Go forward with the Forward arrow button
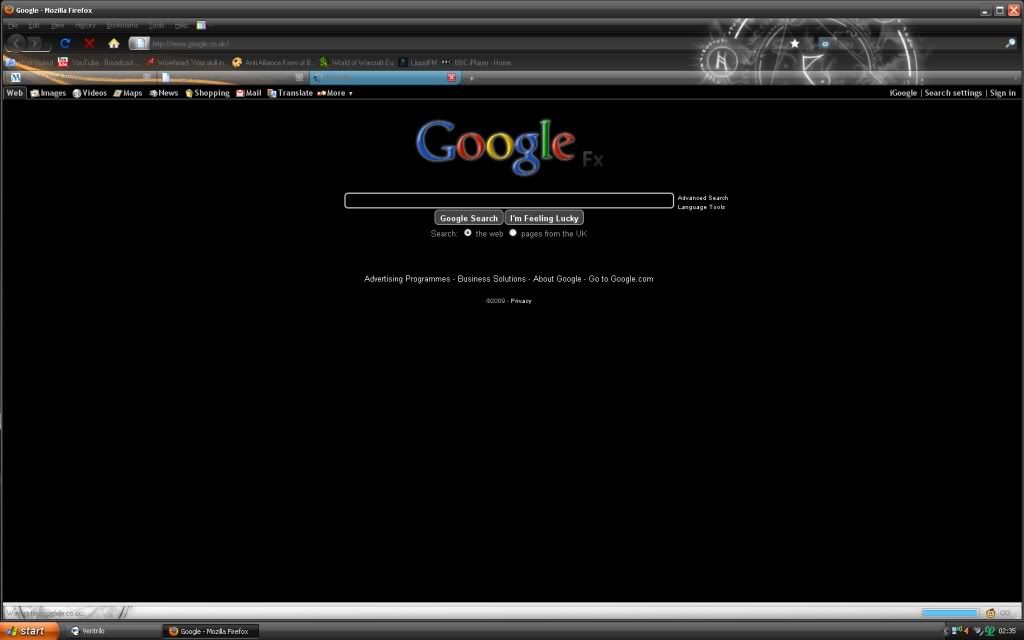The image size is (1024, 640). pos(37,43)
